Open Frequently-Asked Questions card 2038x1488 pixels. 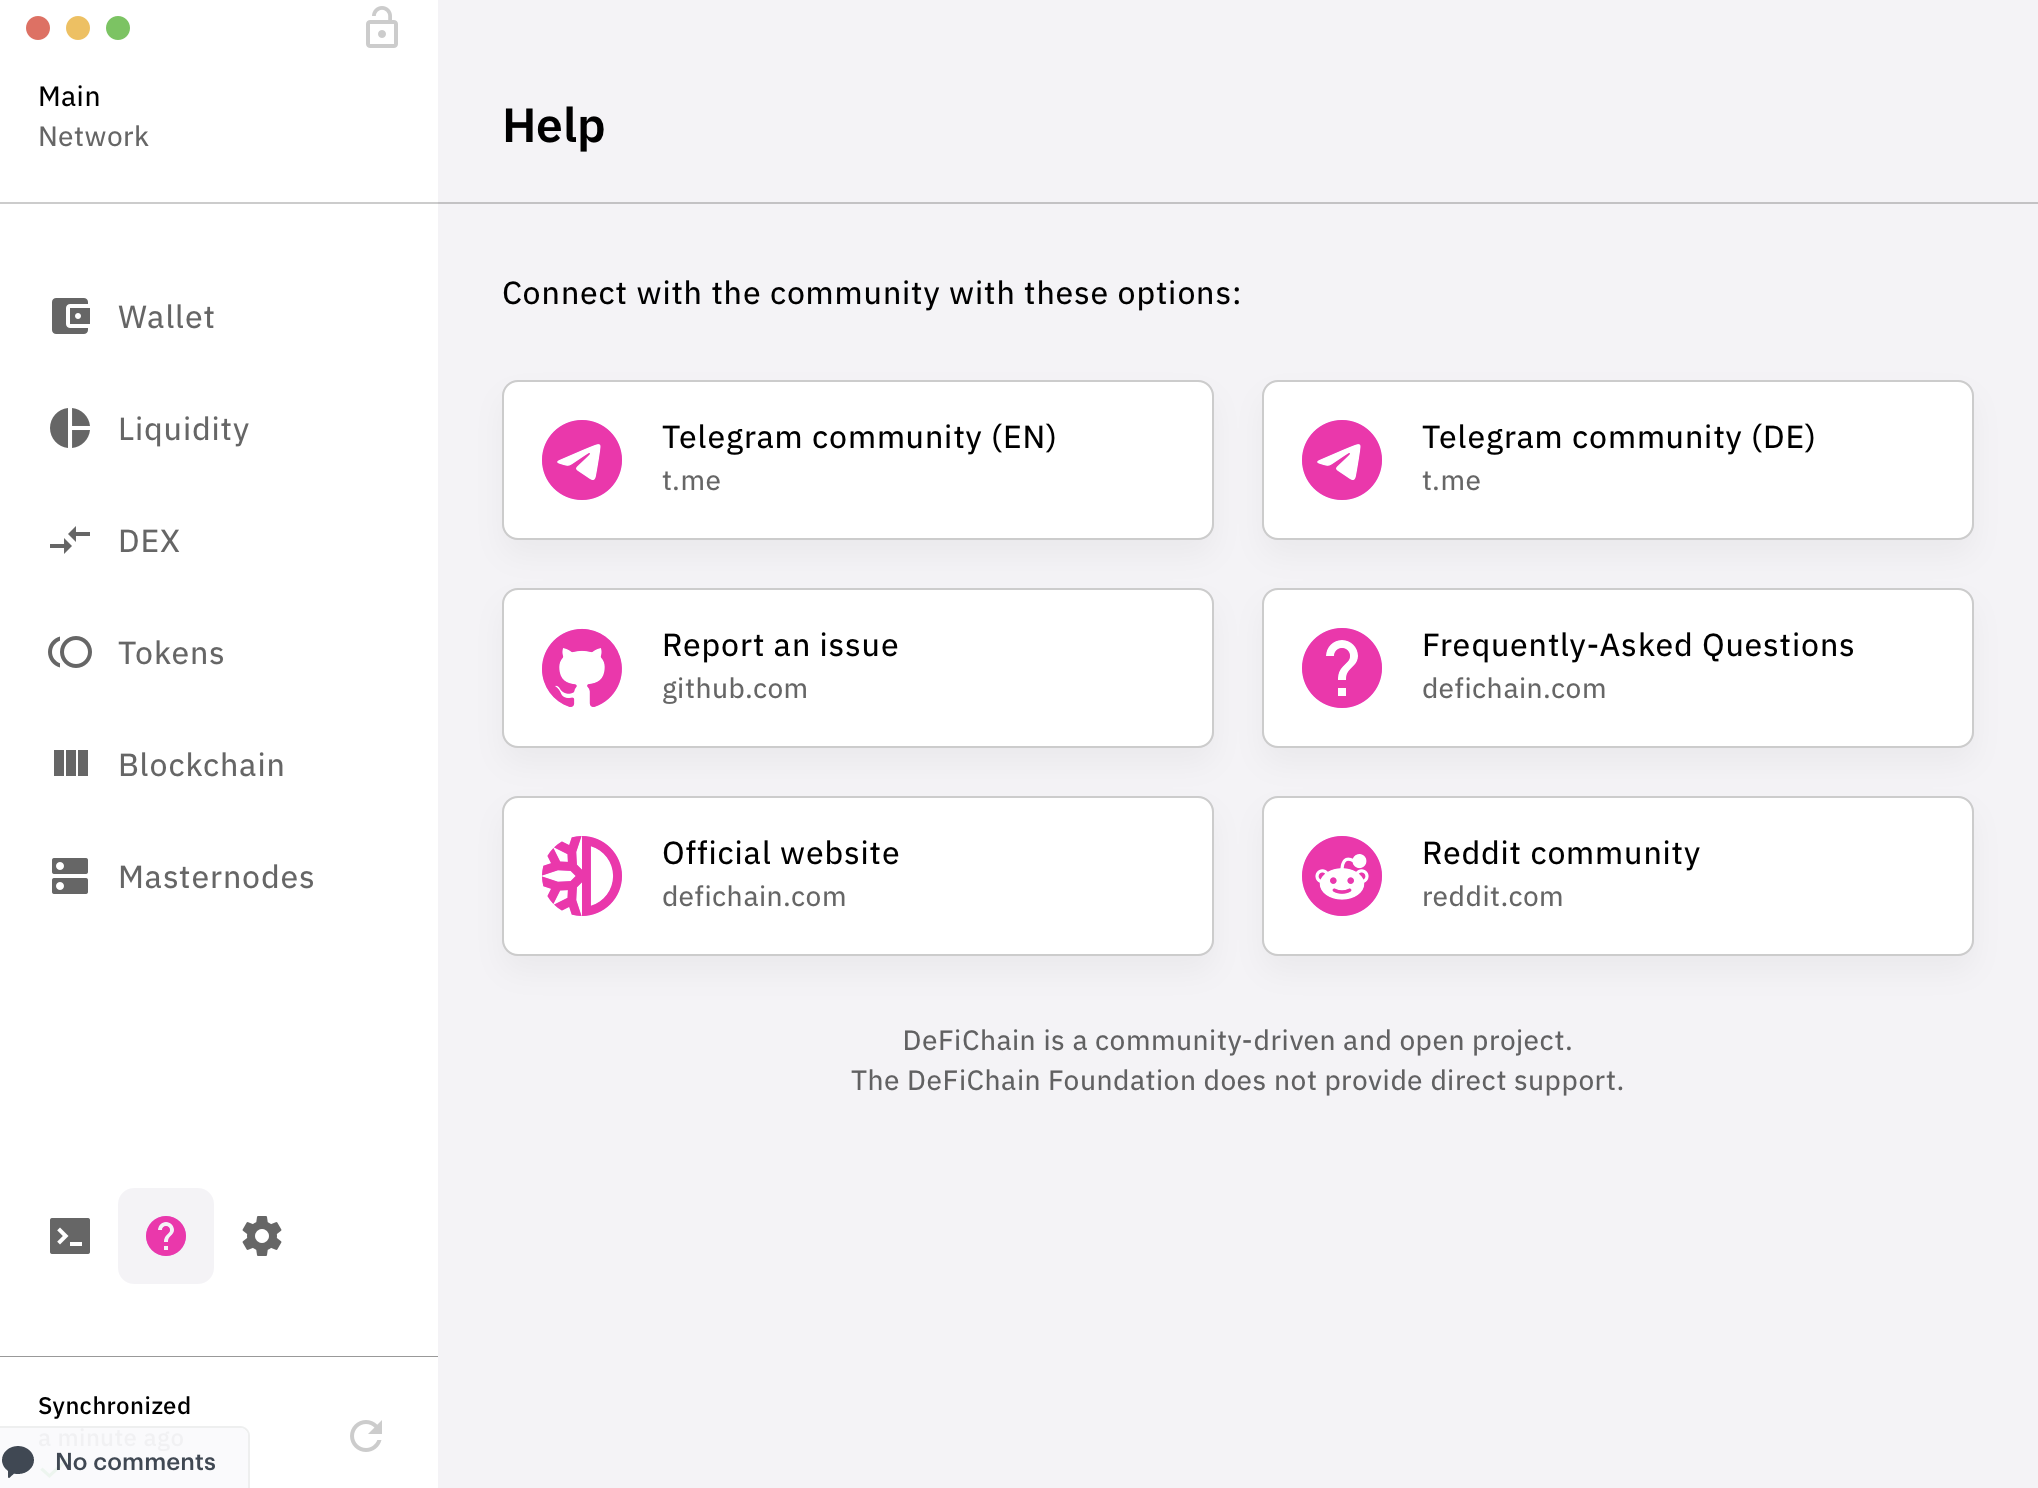1618,668
